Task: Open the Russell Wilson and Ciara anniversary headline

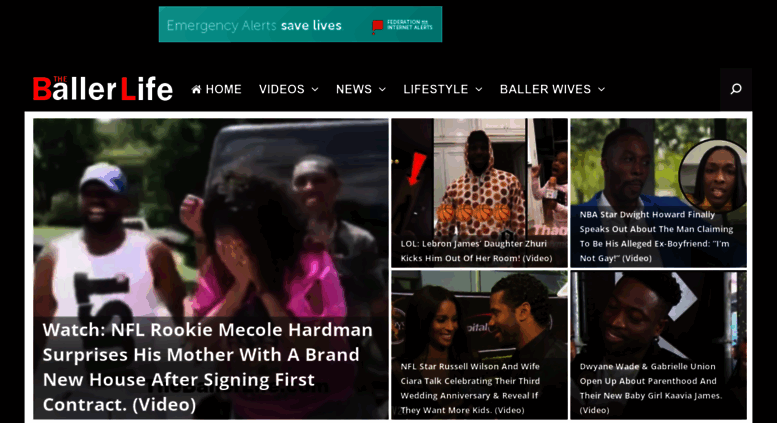Action: [470, 388]
